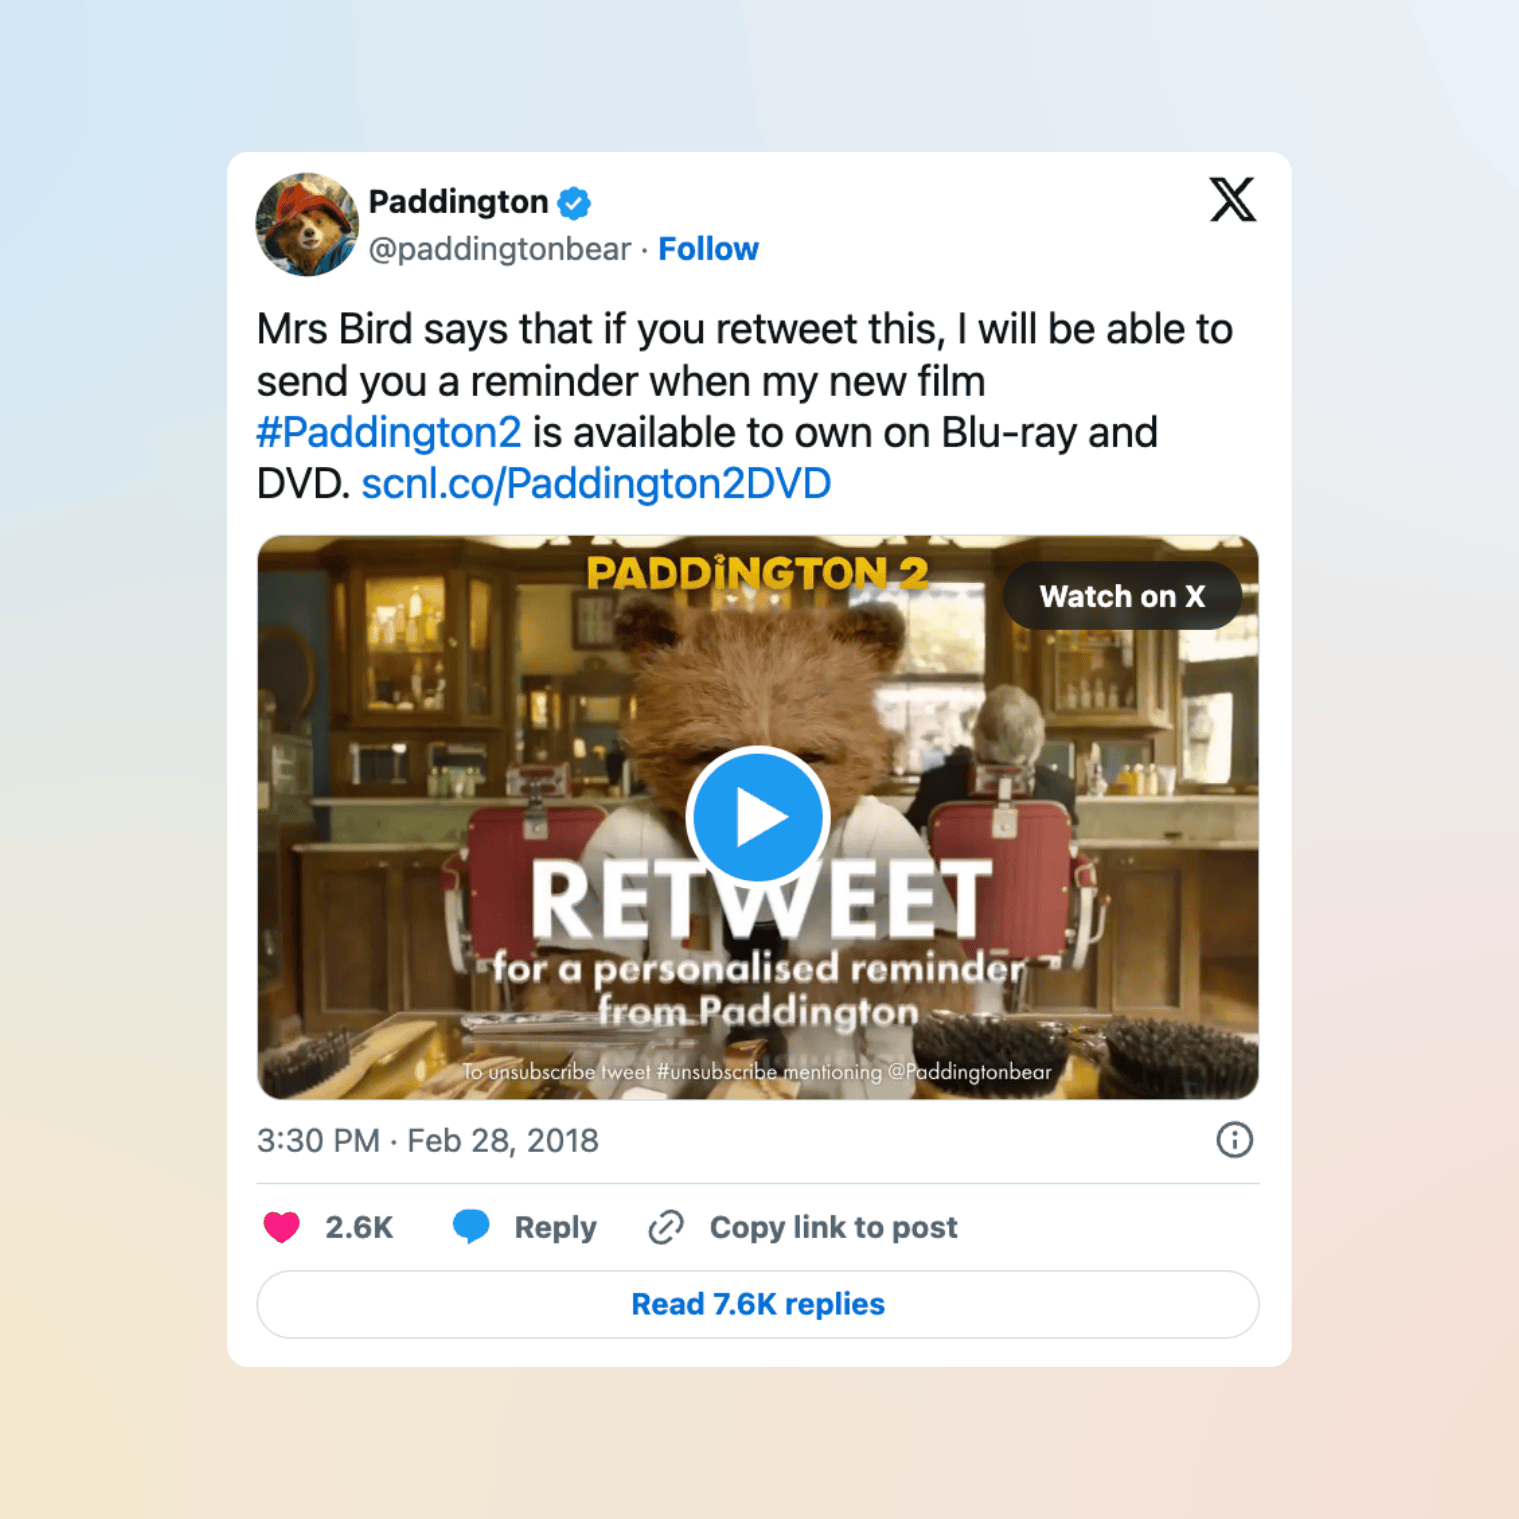Click the Reply text label

point(555,1227)
